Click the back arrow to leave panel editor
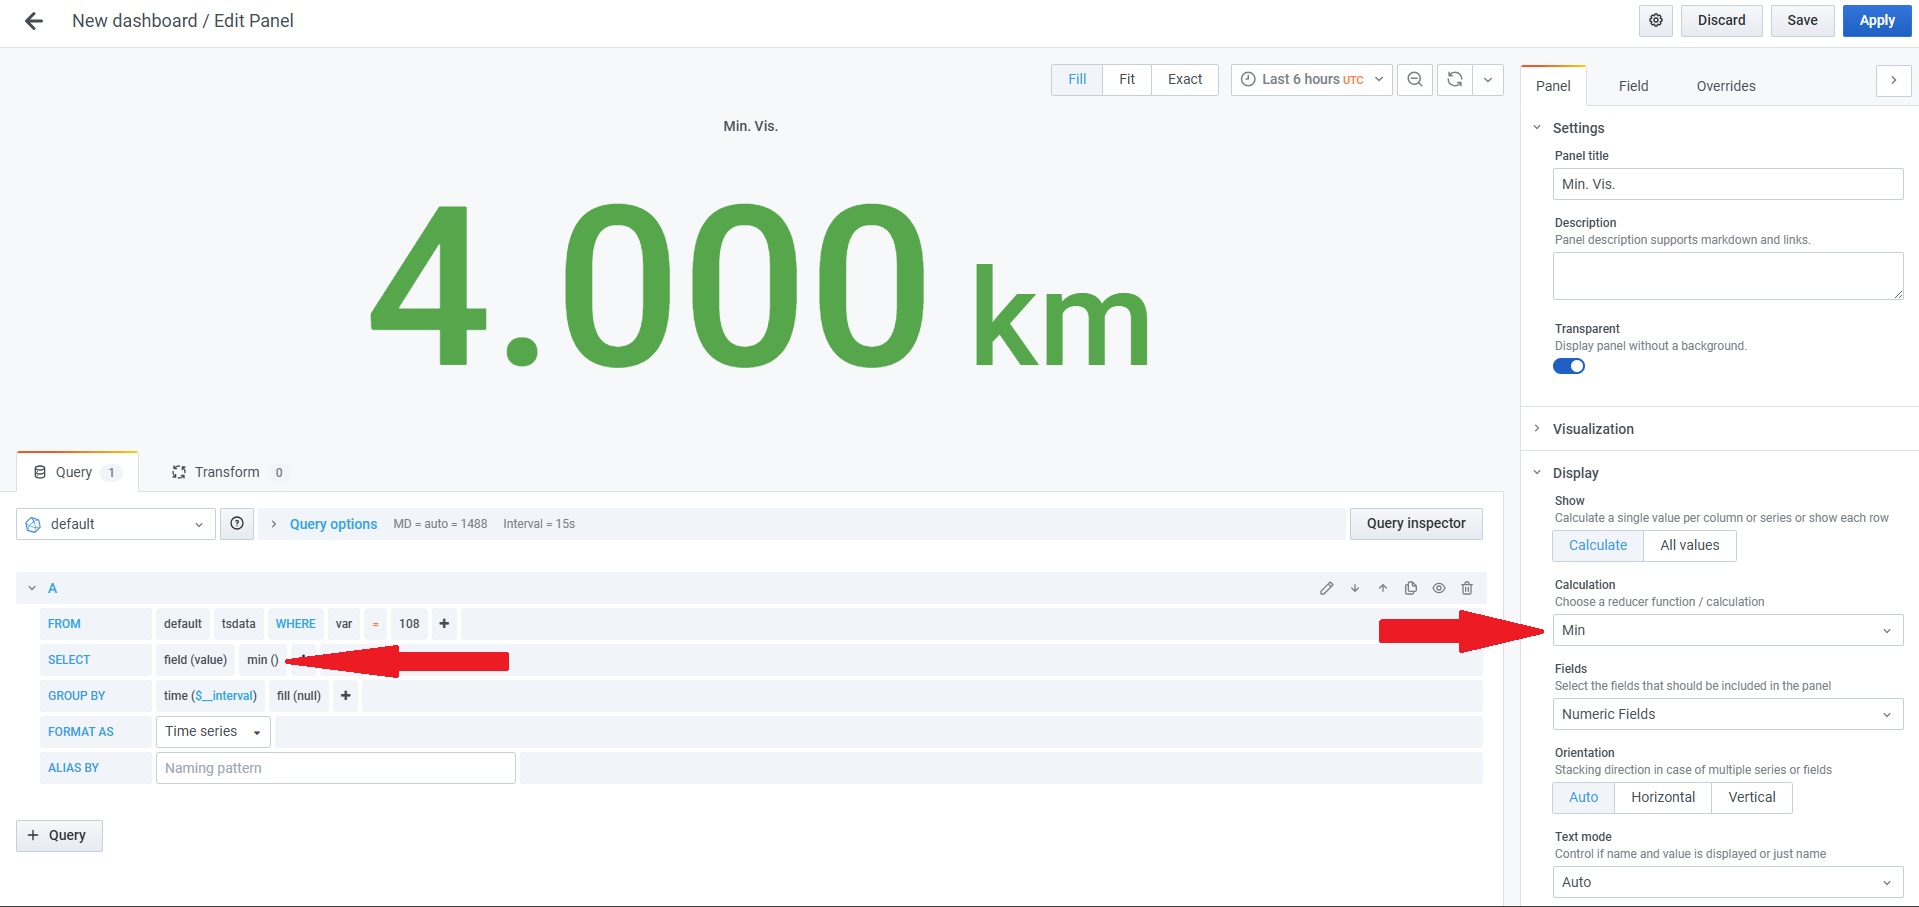The image size is (1919, 907). click(34, 21)
